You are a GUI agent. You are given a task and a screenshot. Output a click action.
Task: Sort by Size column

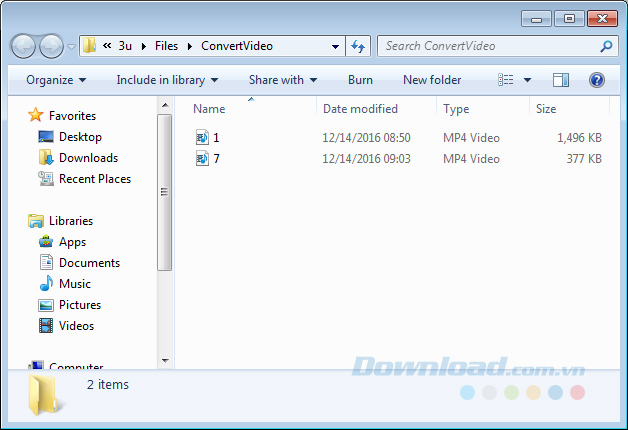546,109
